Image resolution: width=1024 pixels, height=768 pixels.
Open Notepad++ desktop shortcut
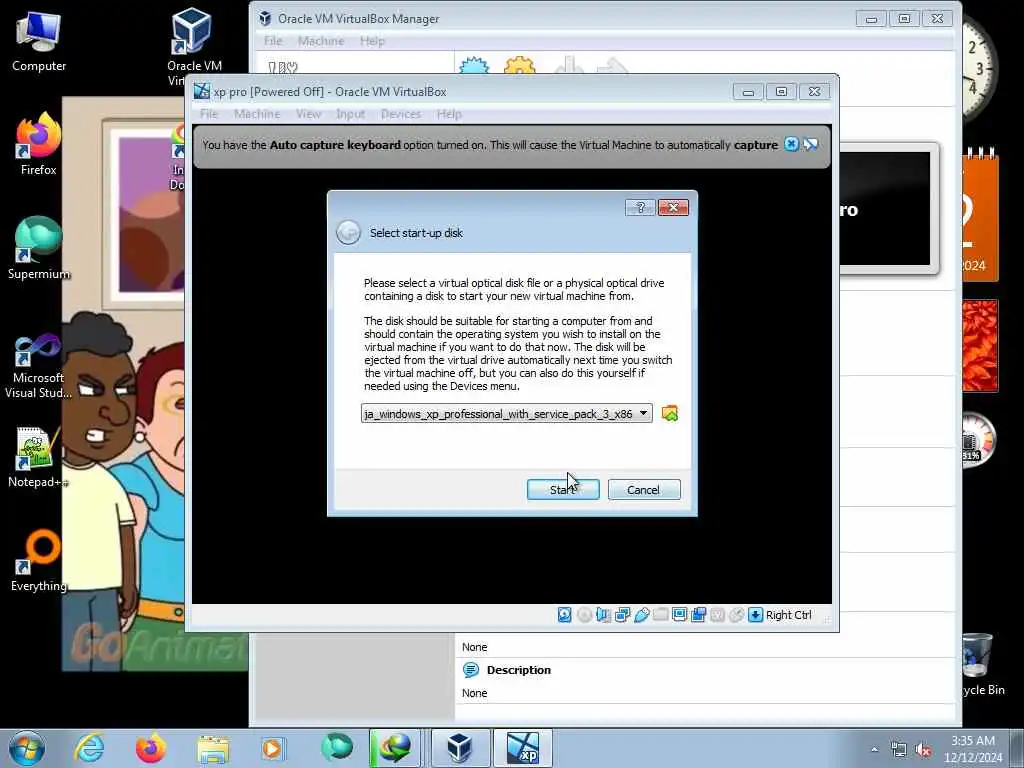point(39,457)
